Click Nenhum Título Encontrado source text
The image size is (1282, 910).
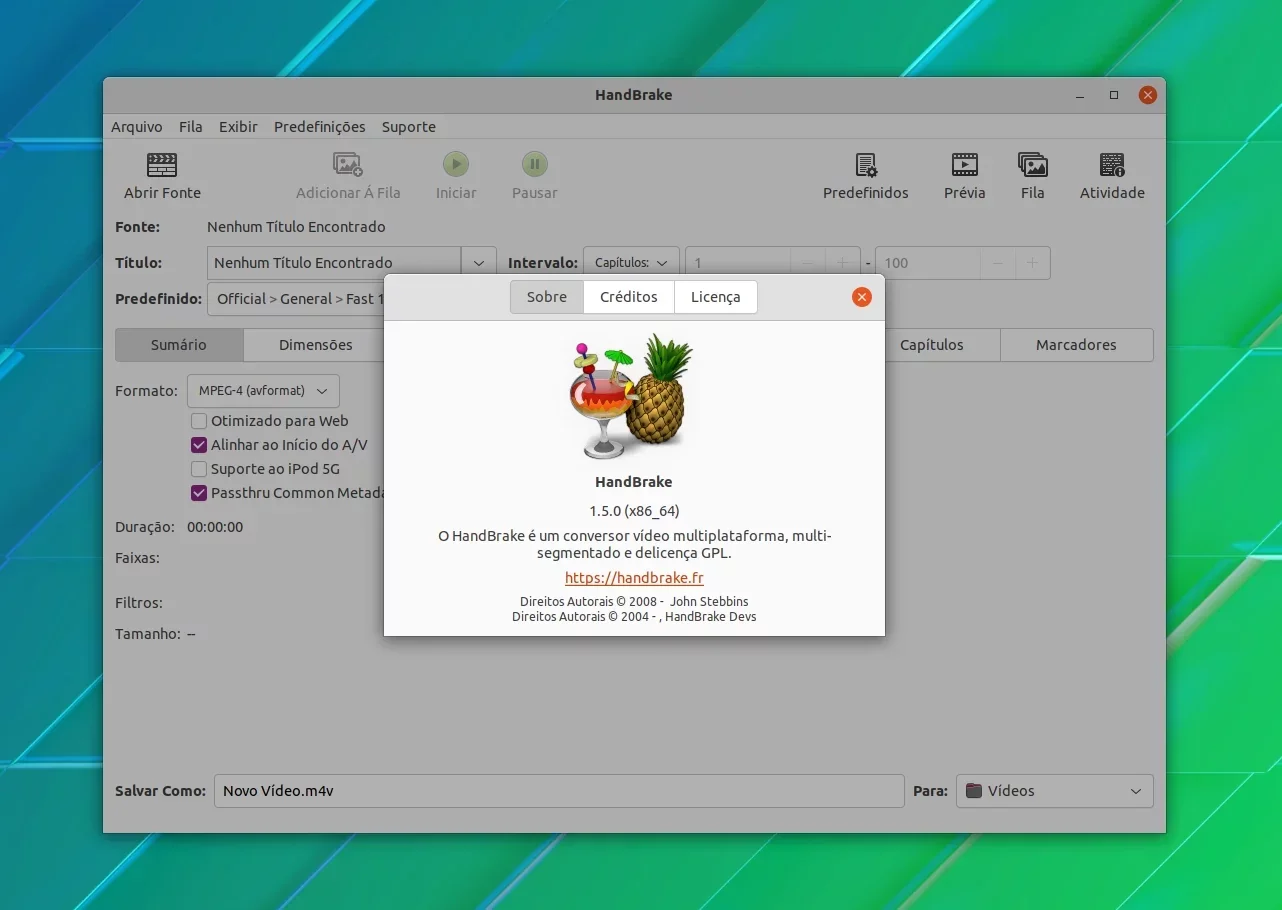[x=296, y=227]
